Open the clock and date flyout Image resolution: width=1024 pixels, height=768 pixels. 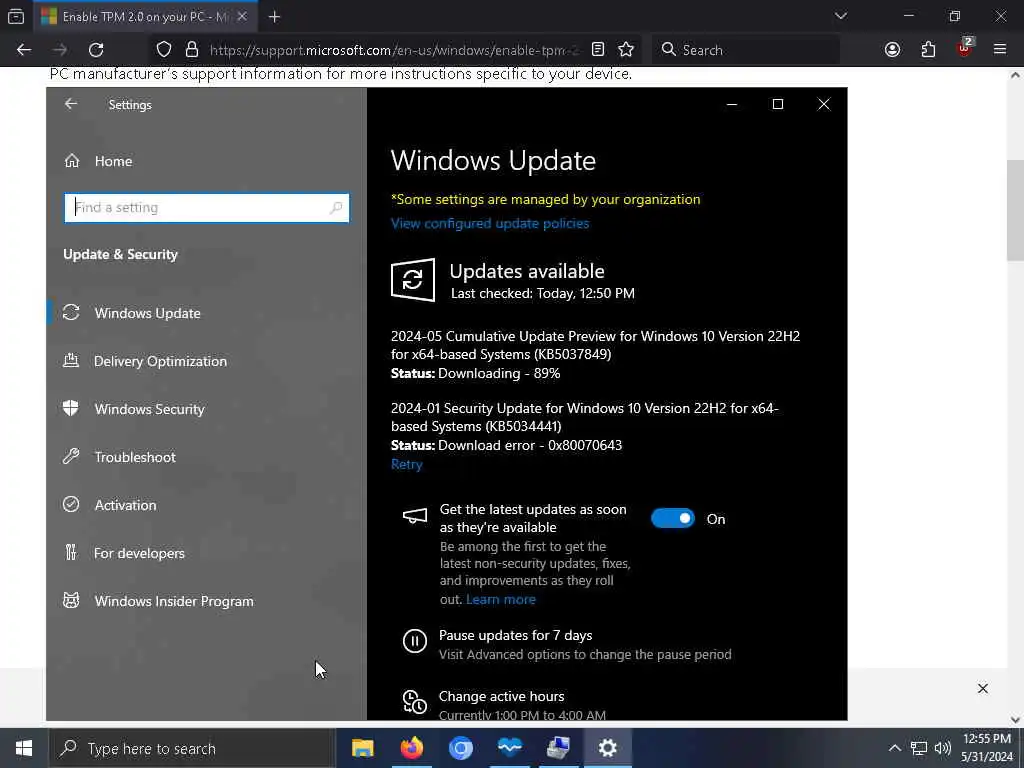pos(986,748)
